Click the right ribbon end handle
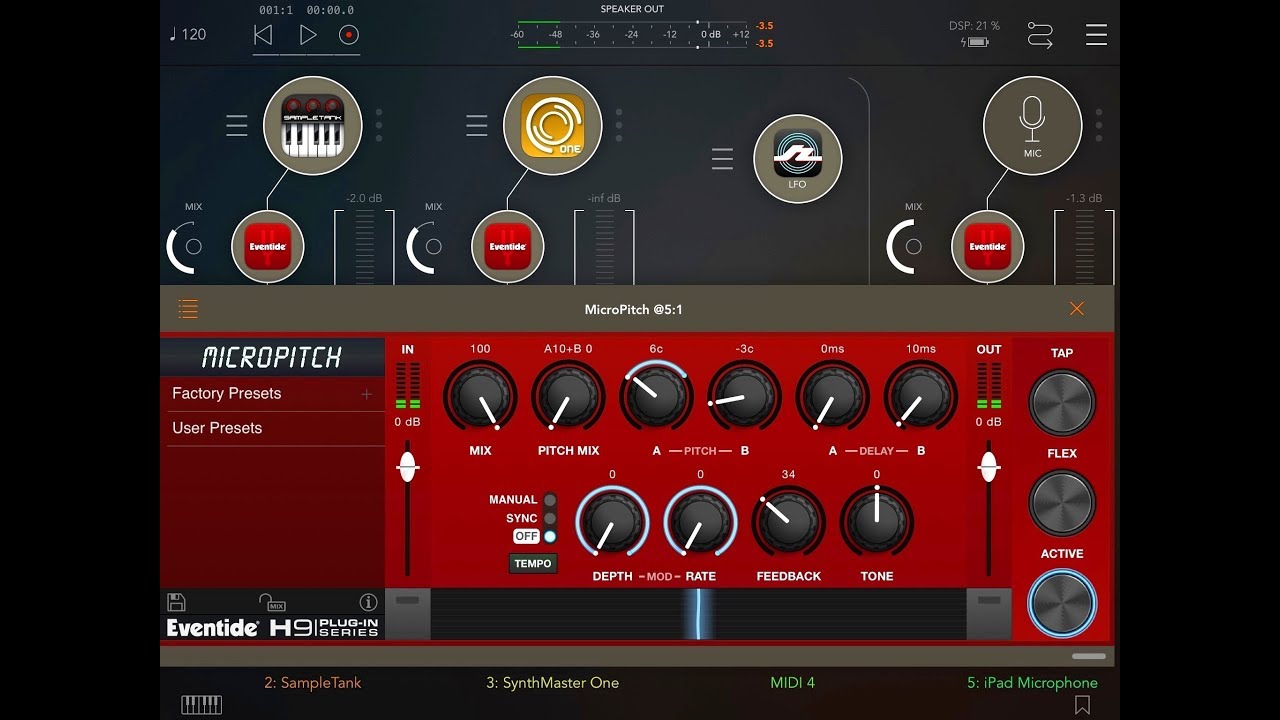This screenshot has width=1280, height=720. point(988,614)
